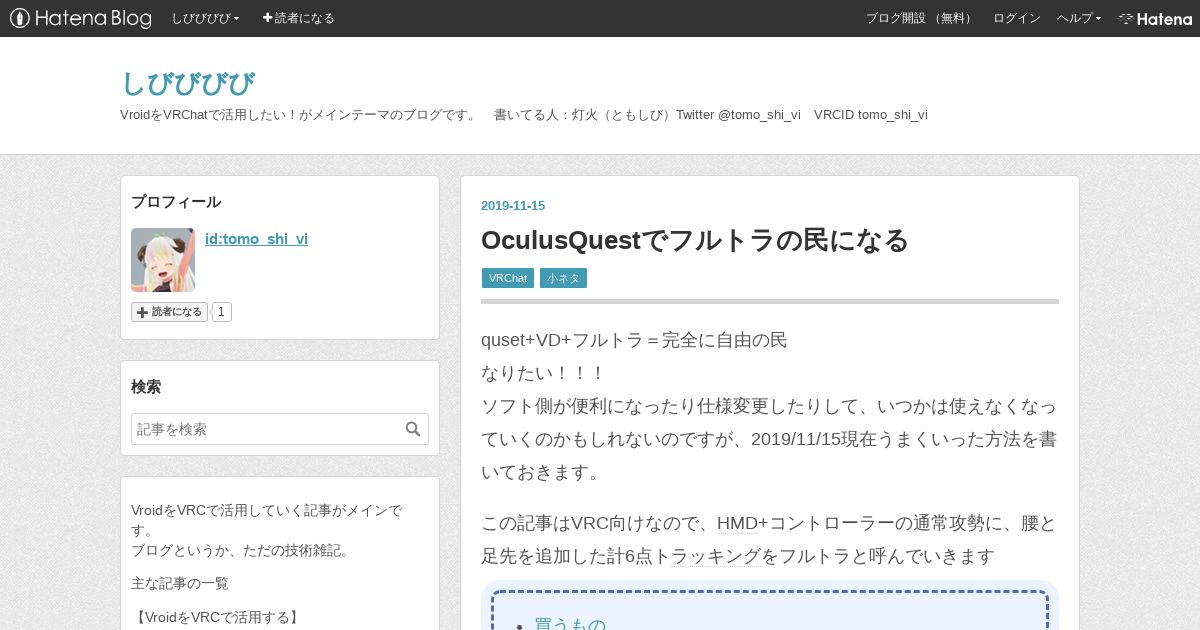This screenshot has width=1200, height=630.
Task: Expand the ヘルプ dropdown
Action: point(1079,18)
